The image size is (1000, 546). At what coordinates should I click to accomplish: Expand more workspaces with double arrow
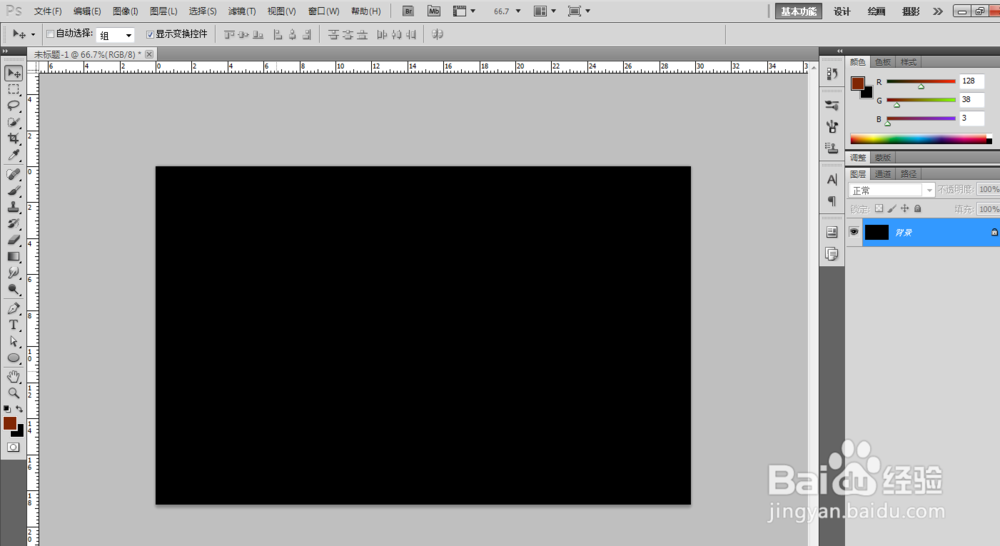click(x=938, y=11)
